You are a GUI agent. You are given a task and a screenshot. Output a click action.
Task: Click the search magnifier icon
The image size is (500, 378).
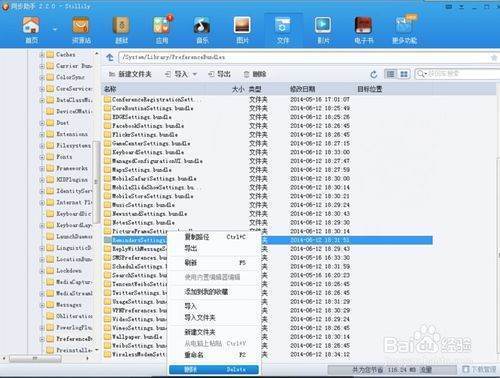click(x=421, y=74)
